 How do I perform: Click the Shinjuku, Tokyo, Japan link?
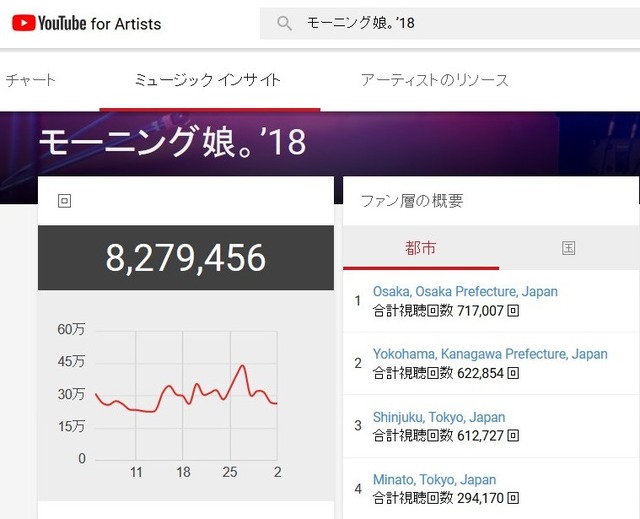[x=439, y=417]
